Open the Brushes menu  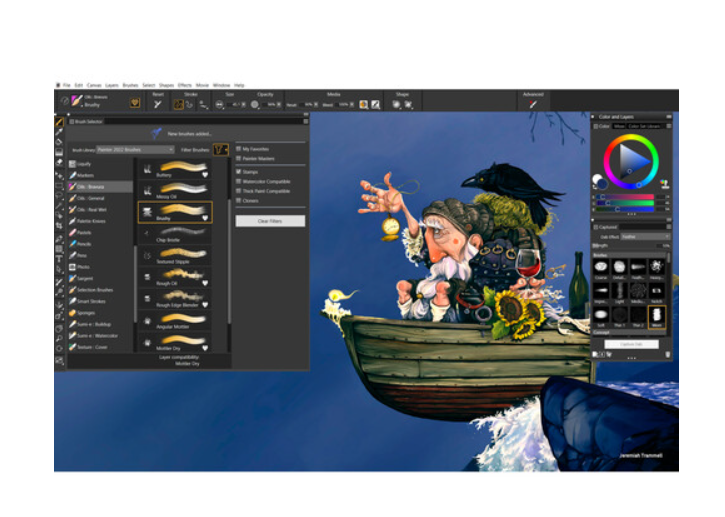coord(130,85)
